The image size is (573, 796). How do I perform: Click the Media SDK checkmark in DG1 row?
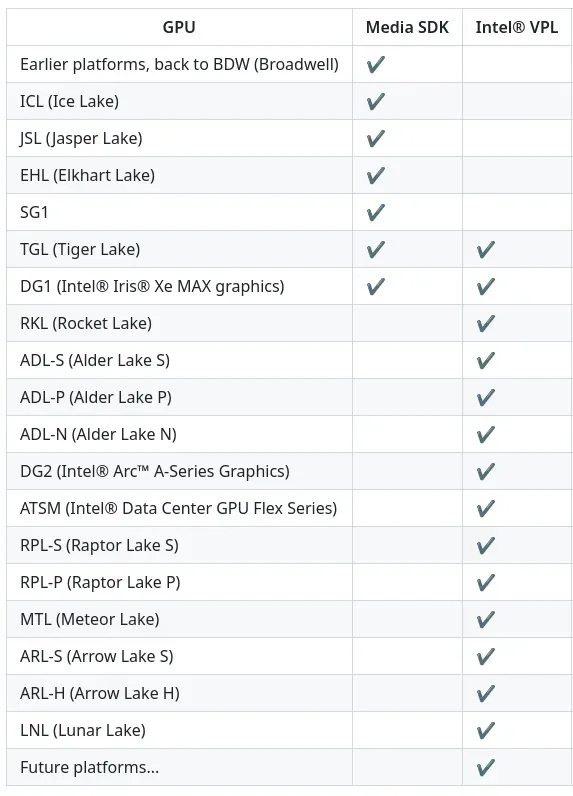(376, 286)
